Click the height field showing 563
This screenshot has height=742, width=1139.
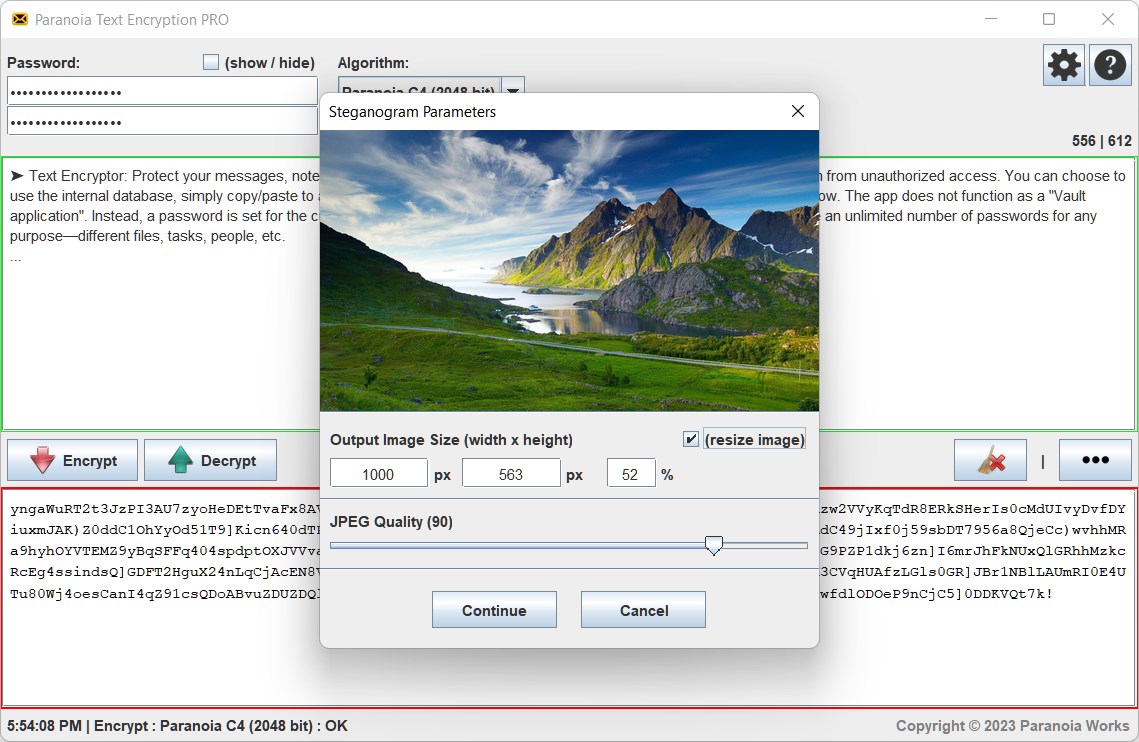511,472
